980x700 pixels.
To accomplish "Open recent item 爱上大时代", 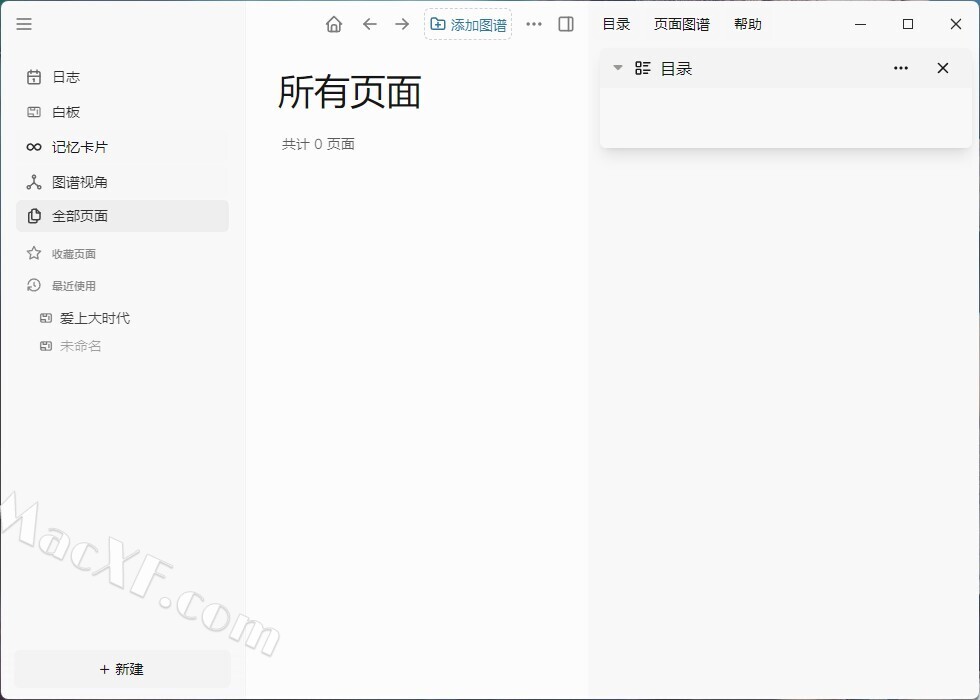I will pyautogui.click(x=94, y=318).
